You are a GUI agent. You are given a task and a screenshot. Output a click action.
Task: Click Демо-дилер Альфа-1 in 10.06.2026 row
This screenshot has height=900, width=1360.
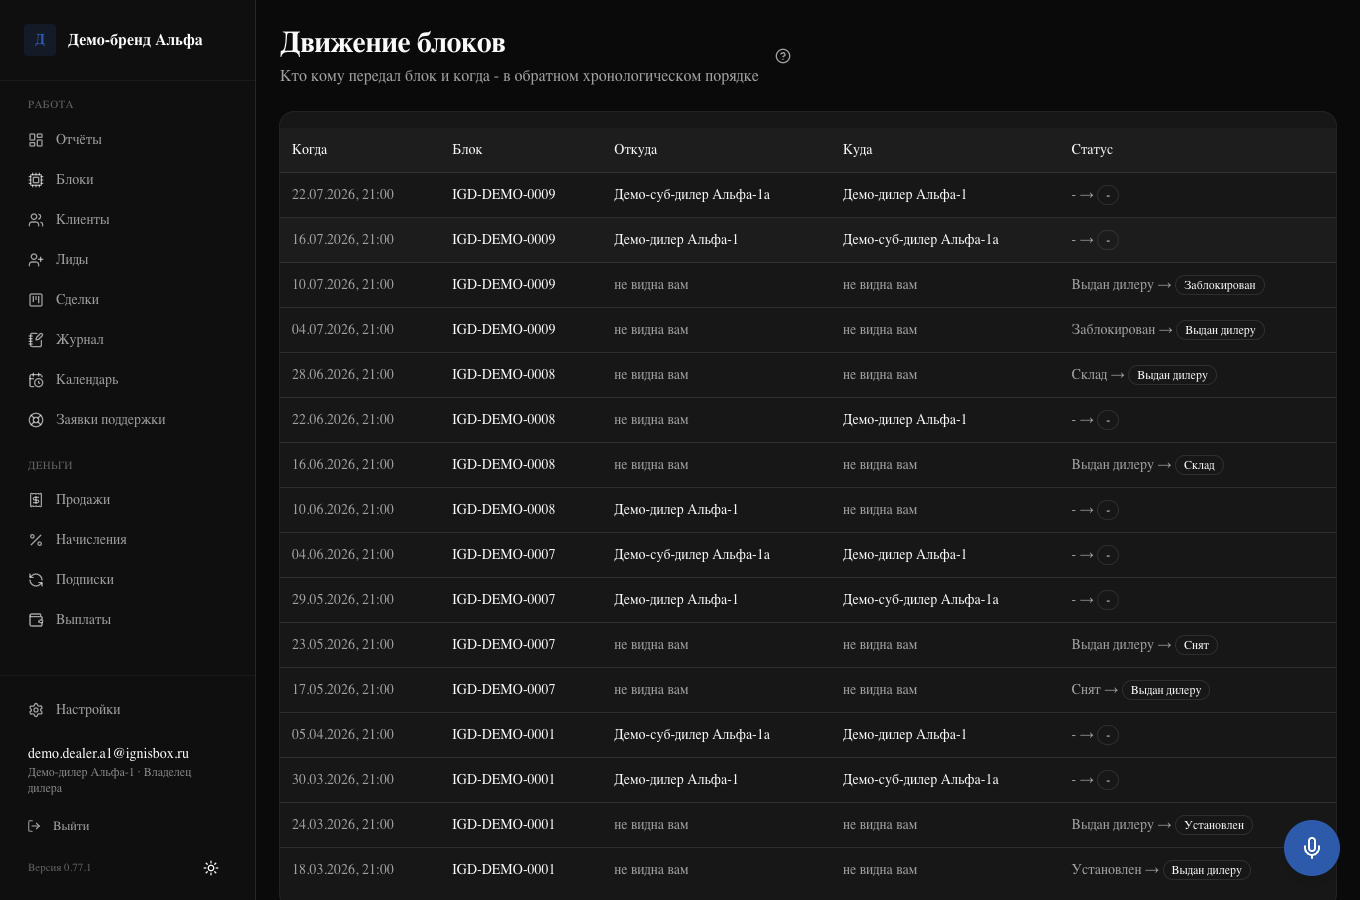click(676, 510)
